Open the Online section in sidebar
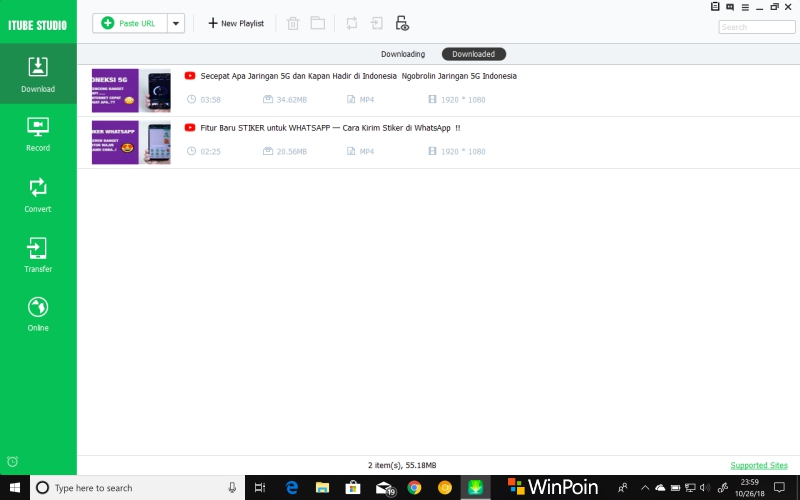Image resolution: width=800 pixels, height=500 pixels. (38, 314)
